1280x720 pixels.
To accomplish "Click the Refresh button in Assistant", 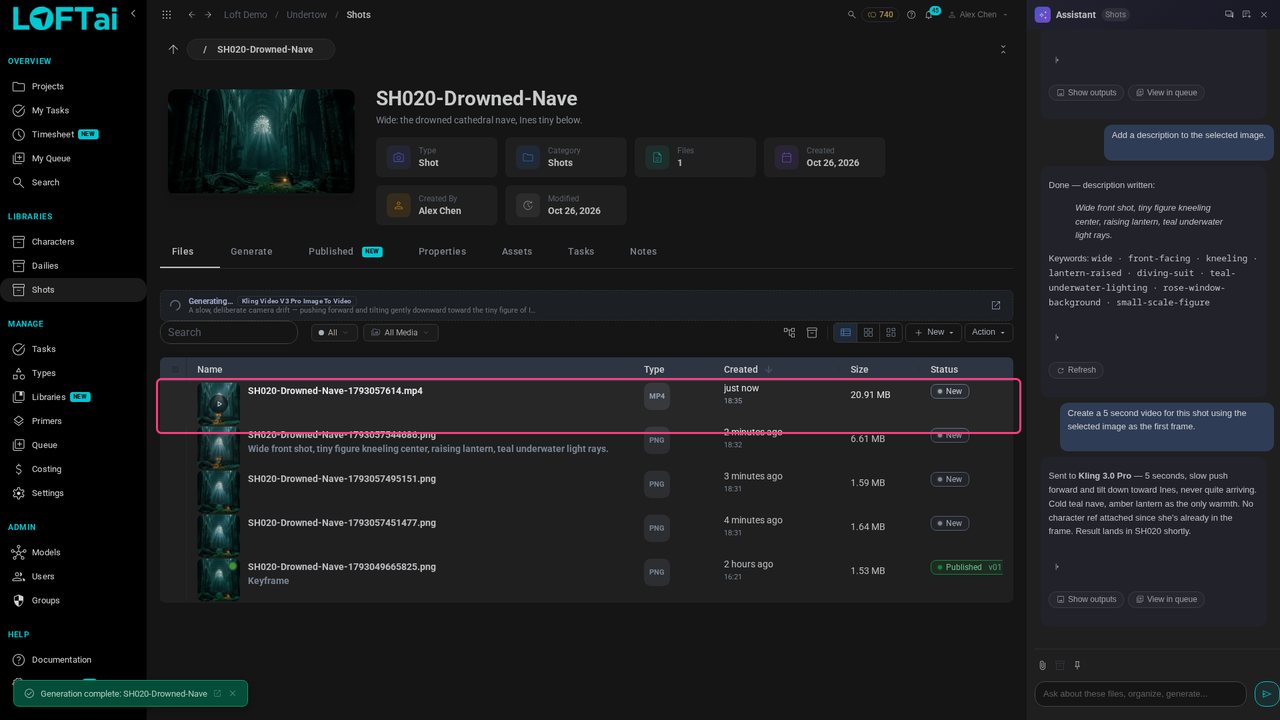I will coord(1075,370).
